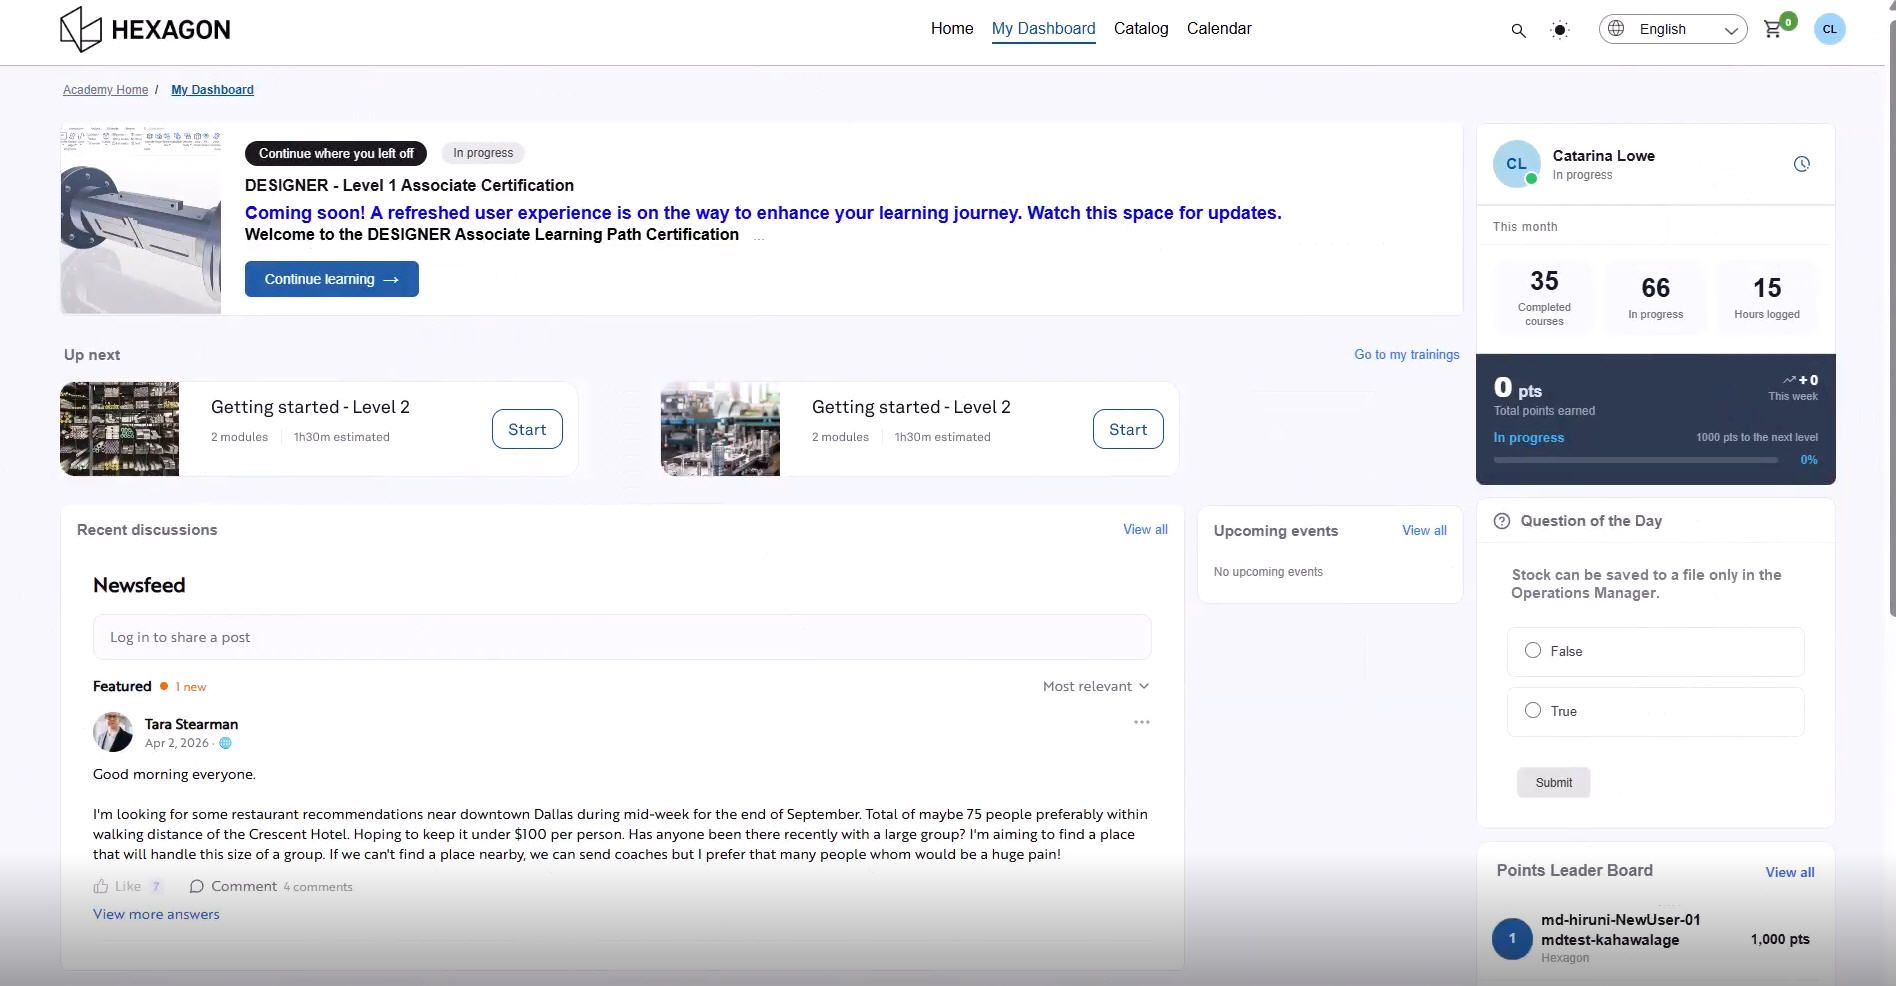1896x986 pixels.
Task: Click the Continue learning button
Action: [x=332, y=279]
